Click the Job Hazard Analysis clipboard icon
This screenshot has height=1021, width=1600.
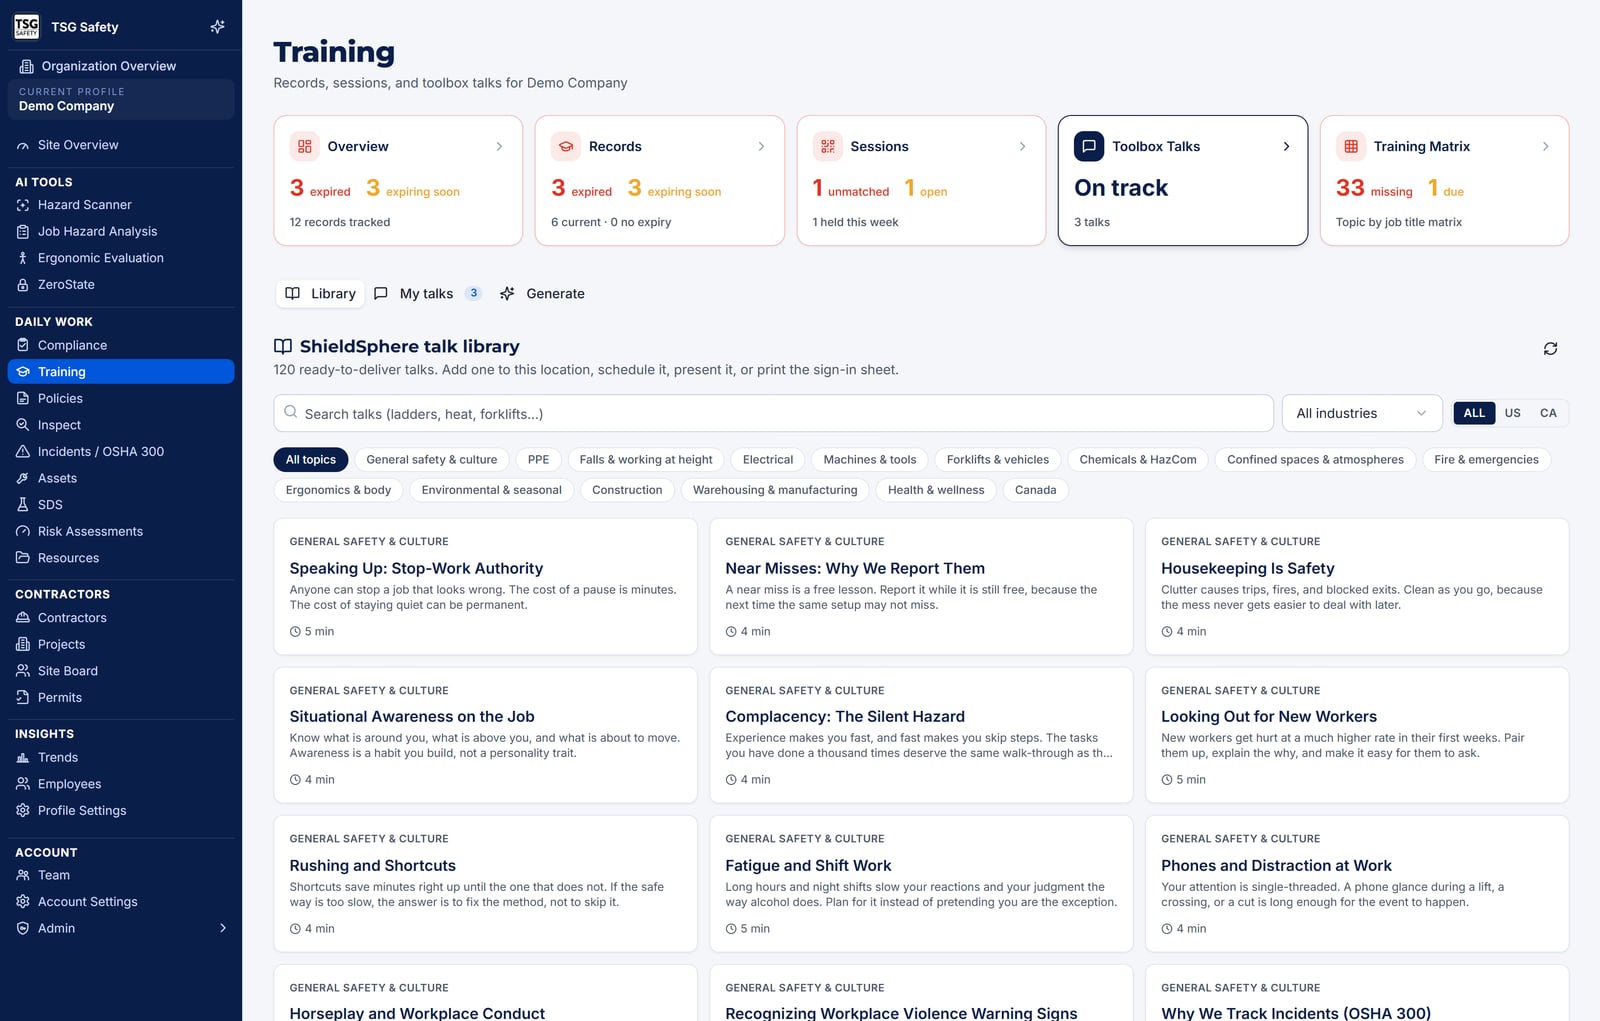pos(23,231)
